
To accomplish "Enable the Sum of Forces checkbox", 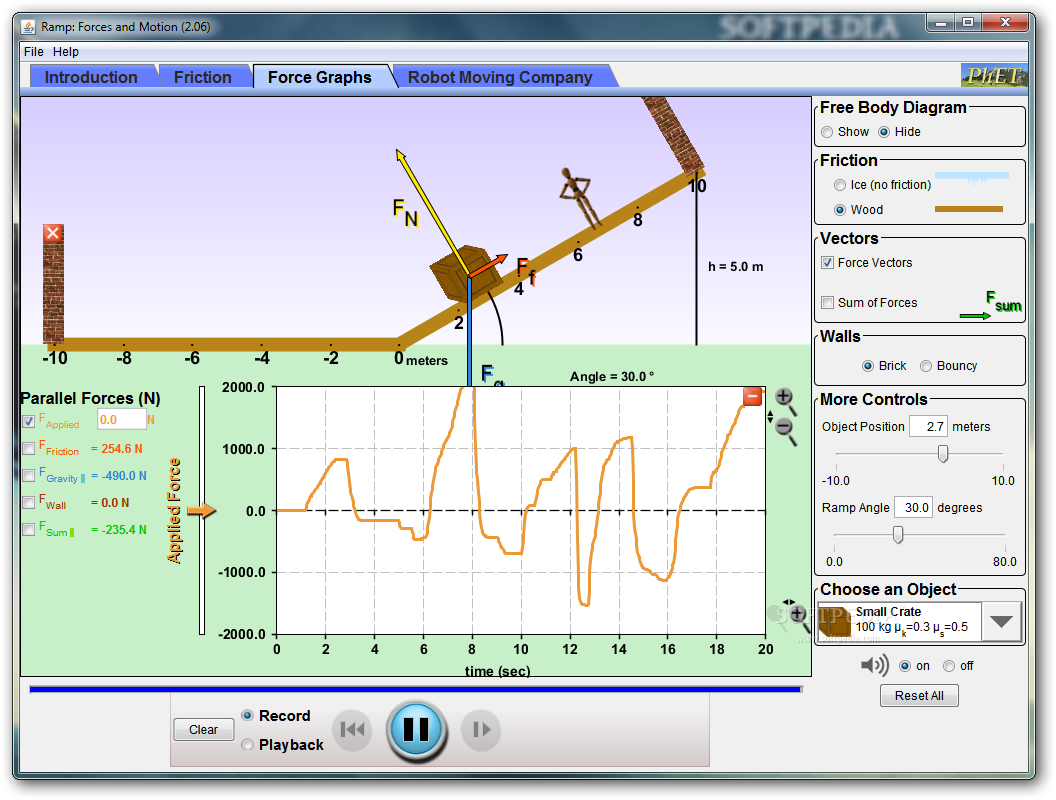I will tap(828, 302).
